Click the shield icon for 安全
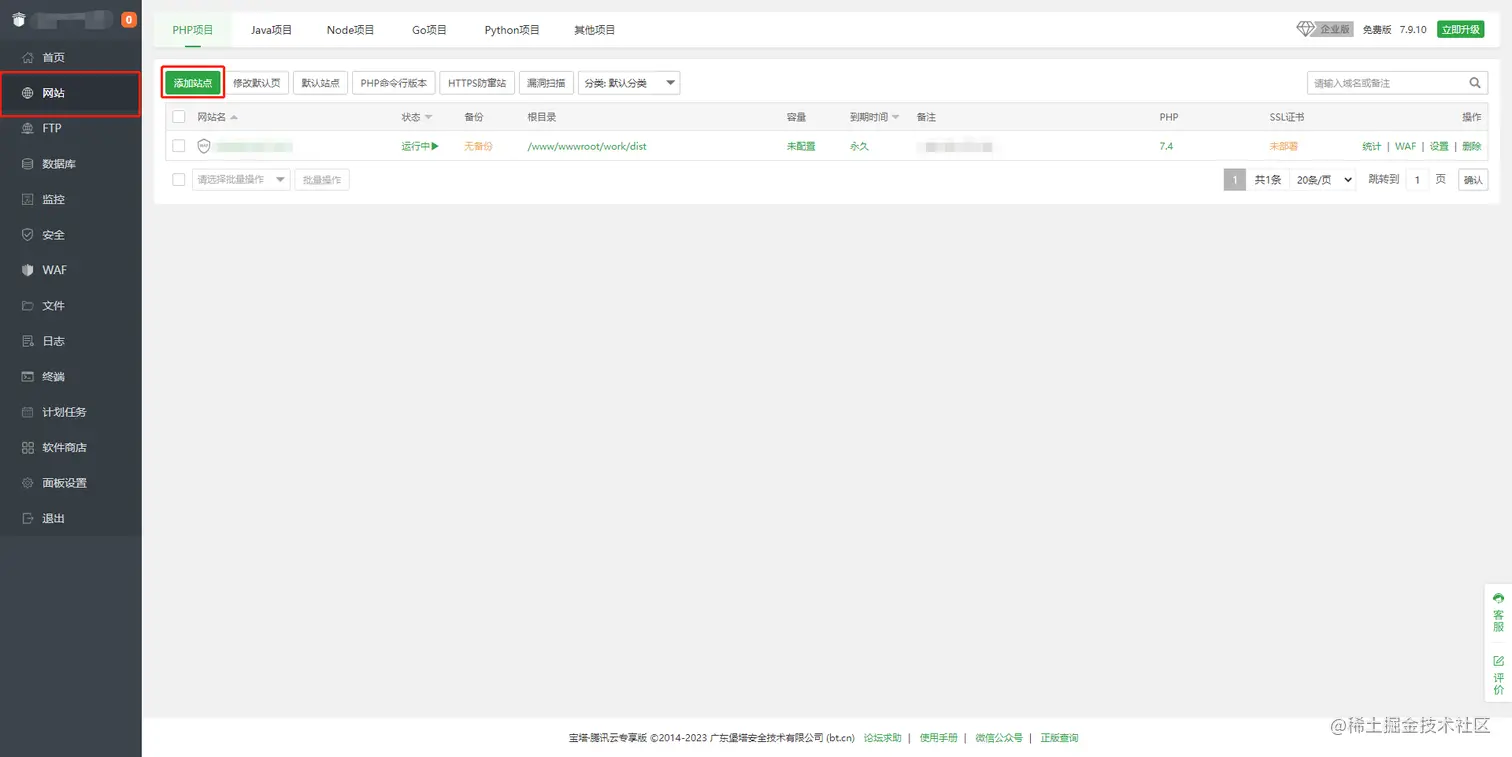 click(x=28, y=235)
